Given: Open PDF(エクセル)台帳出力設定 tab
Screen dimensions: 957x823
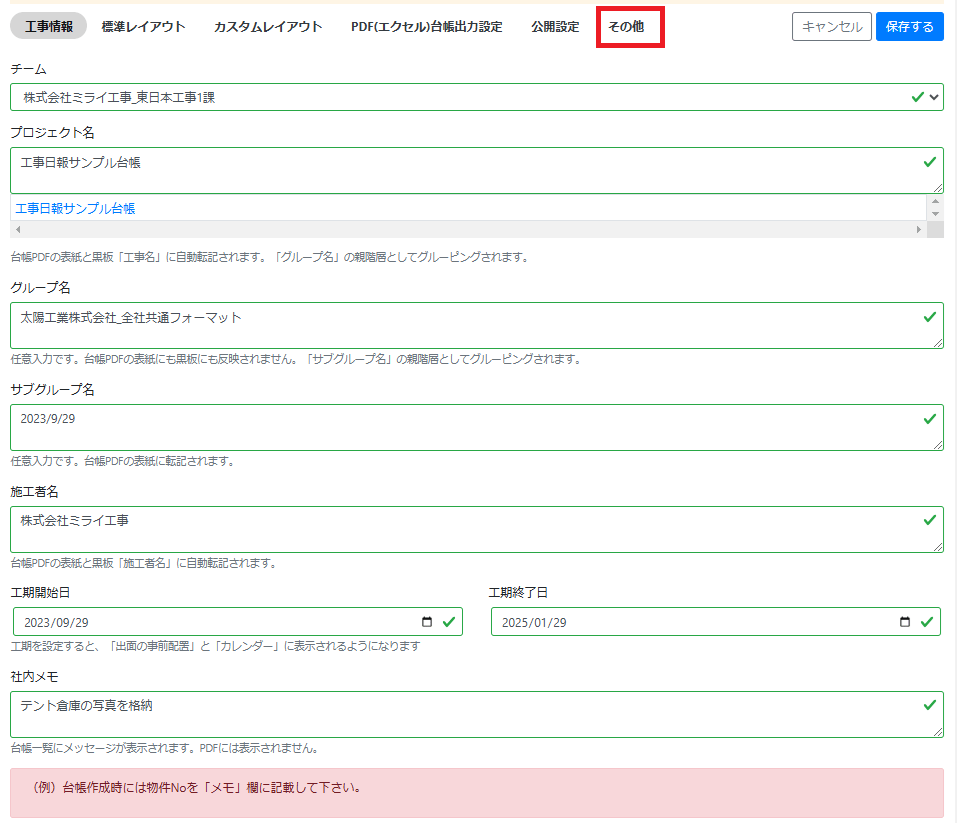Looking at the screenshot, I should pos(427,26).
